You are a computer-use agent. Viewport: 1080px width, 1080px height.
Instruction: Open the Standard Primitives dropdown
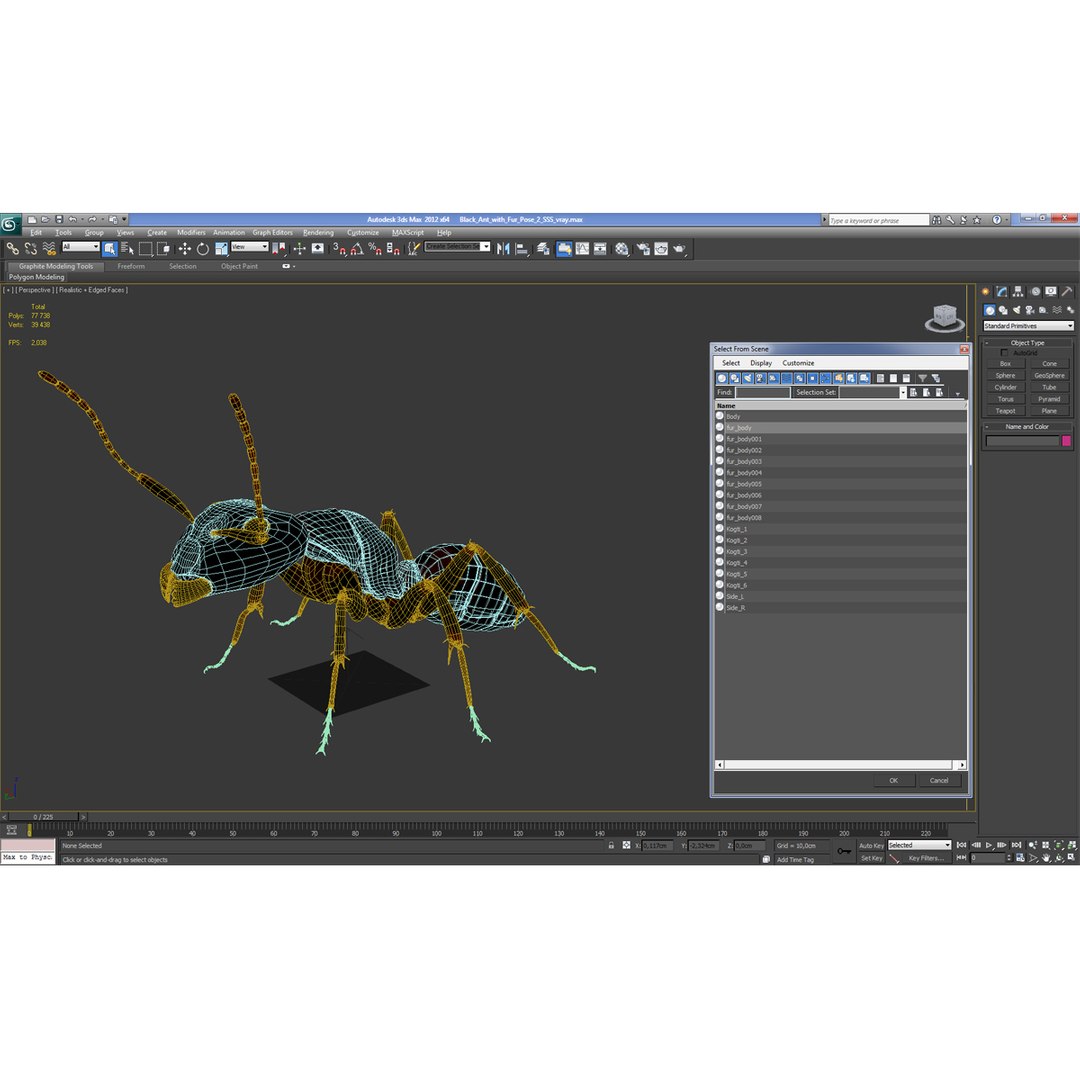(x=1028, y=326)
